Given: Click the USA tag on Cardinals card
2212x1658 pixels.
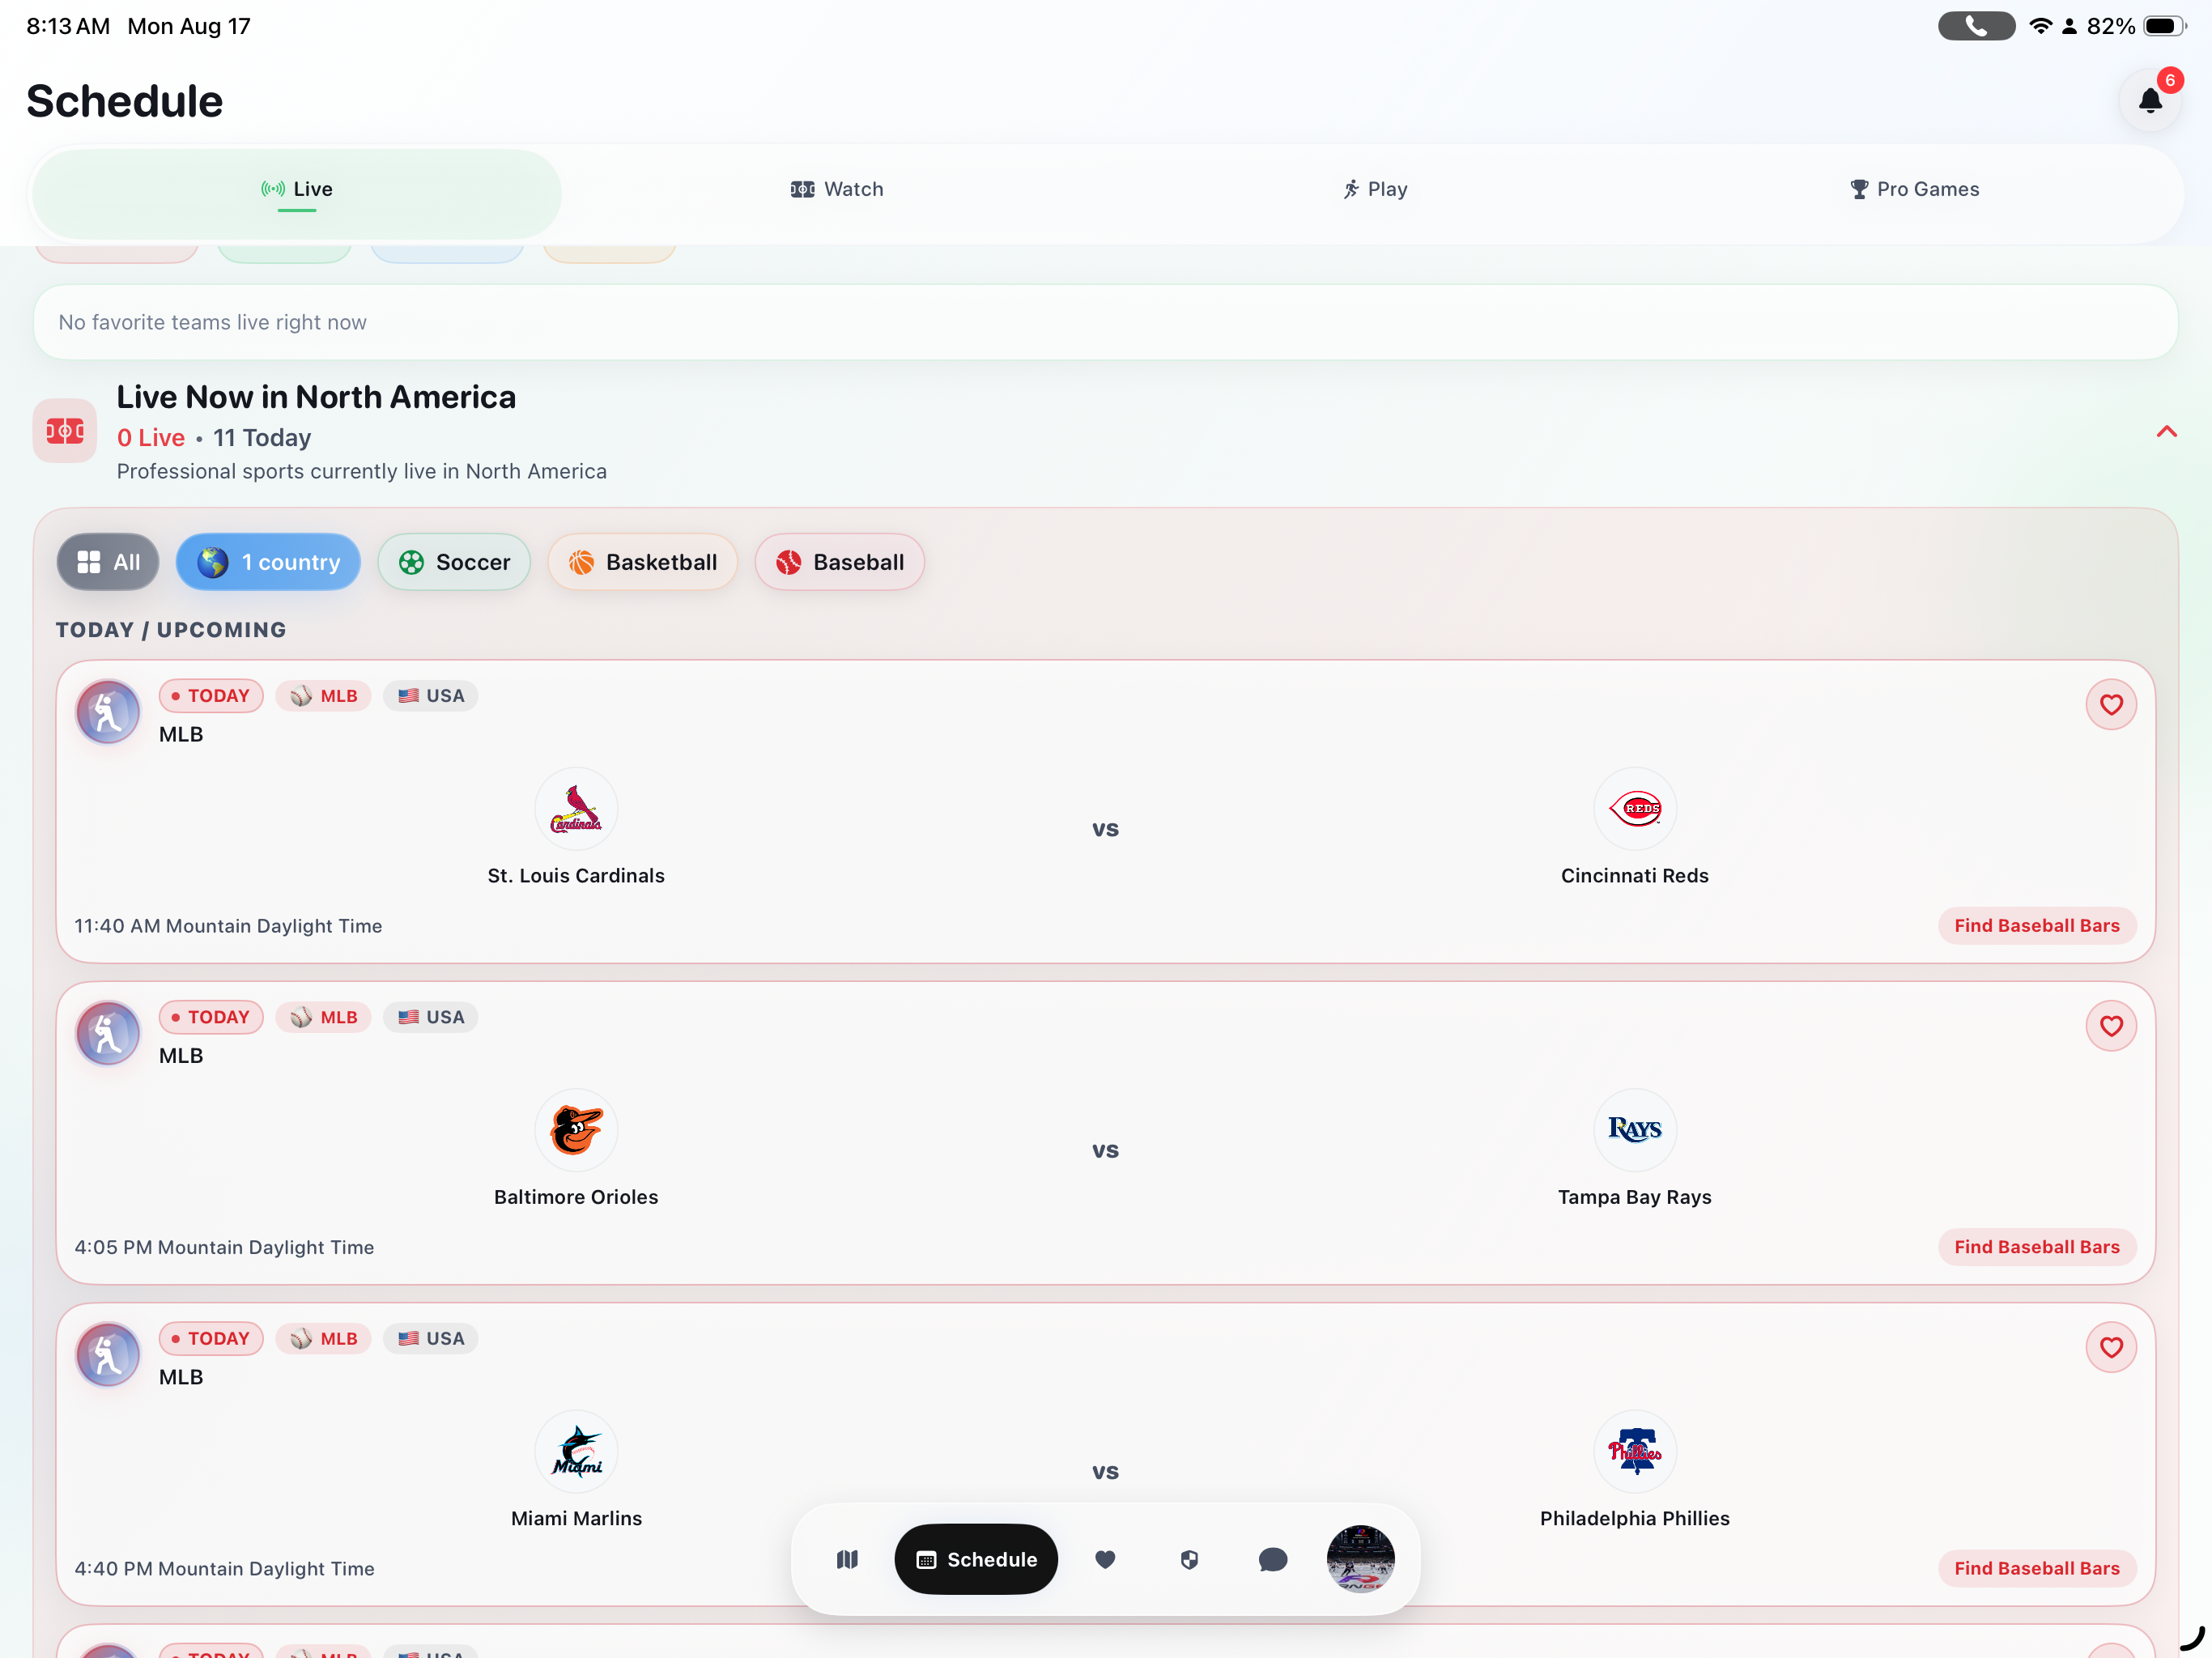Looking at the screenshot, I should click(x=431, y=696).
